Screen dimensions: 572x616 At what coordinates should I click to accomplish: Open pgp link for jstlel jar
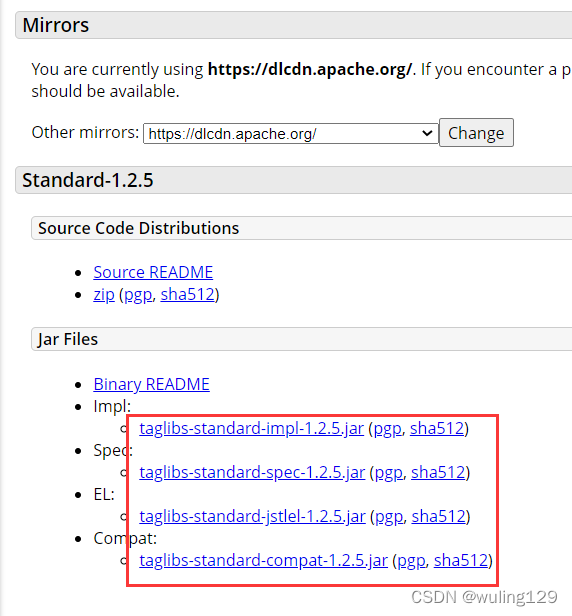(x=389, y=517)
